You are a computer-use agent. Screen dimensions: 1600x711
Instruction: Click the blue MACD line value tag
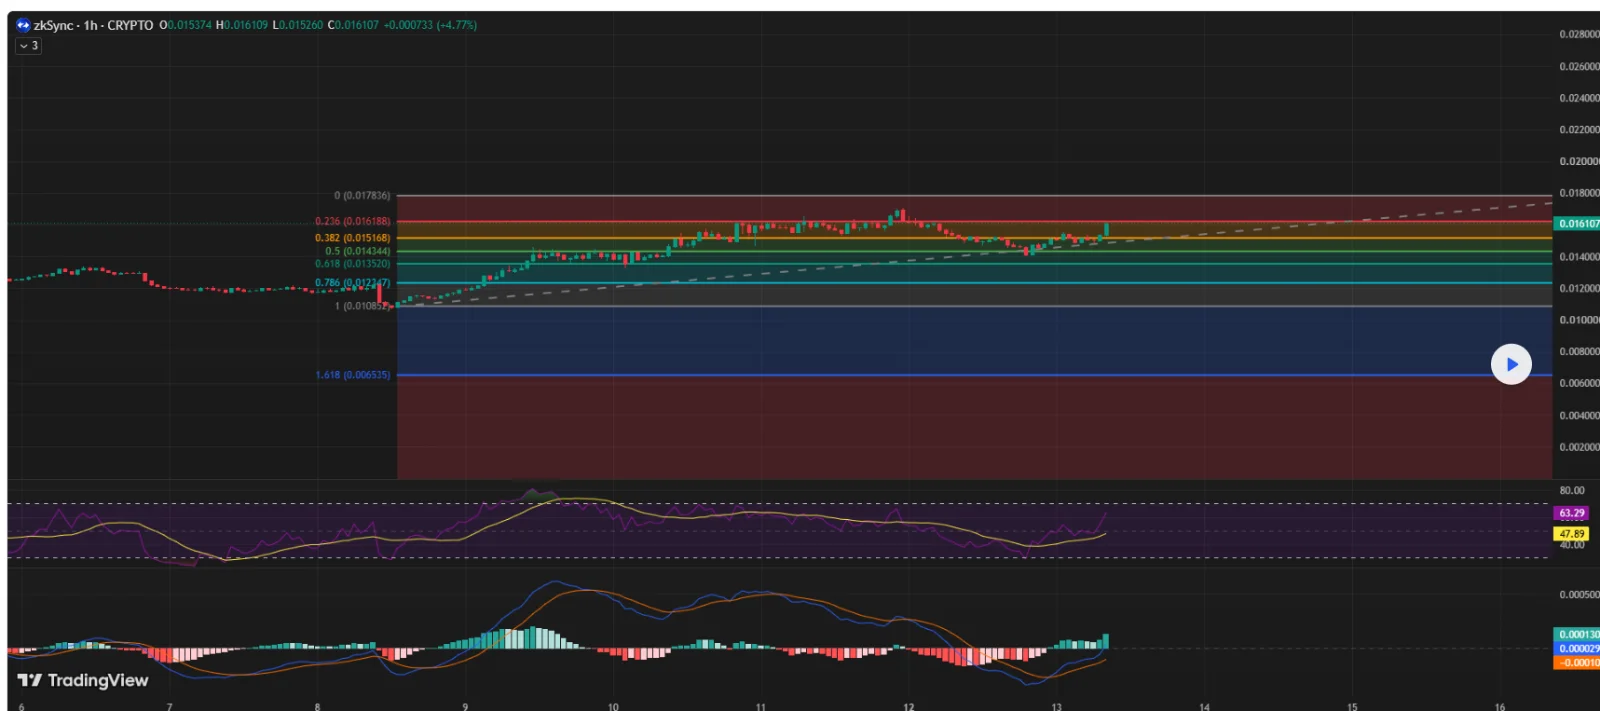click(1578, 648)
